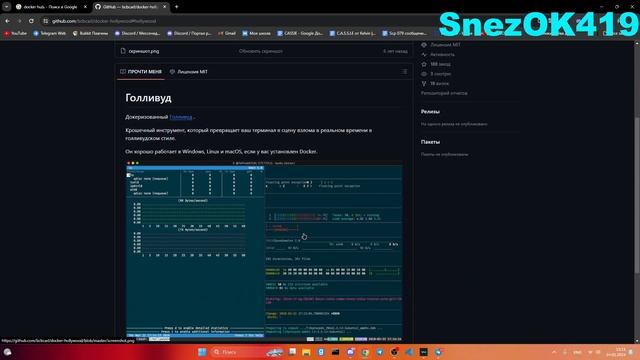Open the Обновить скриншот commit message
Viewport: 640px width, 360px height.
pyautogui.click(x=260, y=51)
